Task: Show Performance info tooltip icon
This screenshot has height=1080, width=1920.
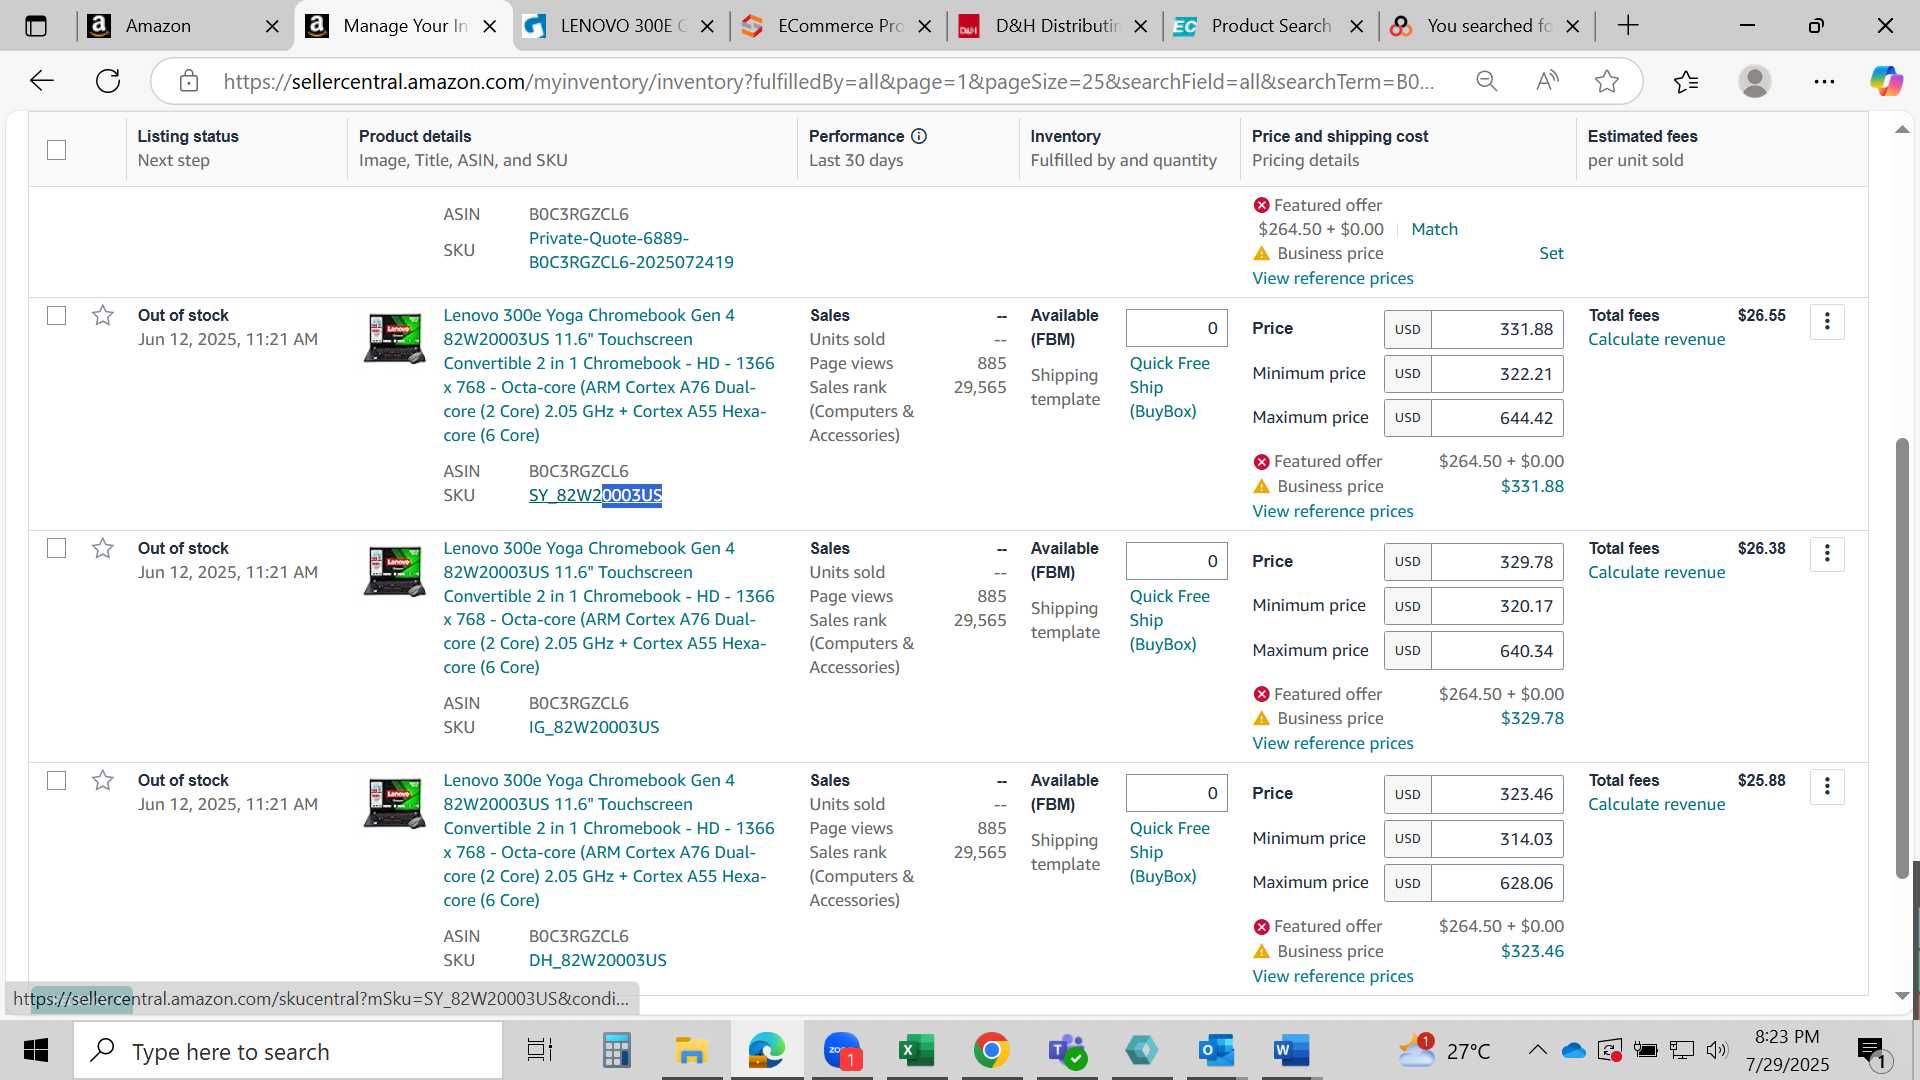Action: click(919, 136)
